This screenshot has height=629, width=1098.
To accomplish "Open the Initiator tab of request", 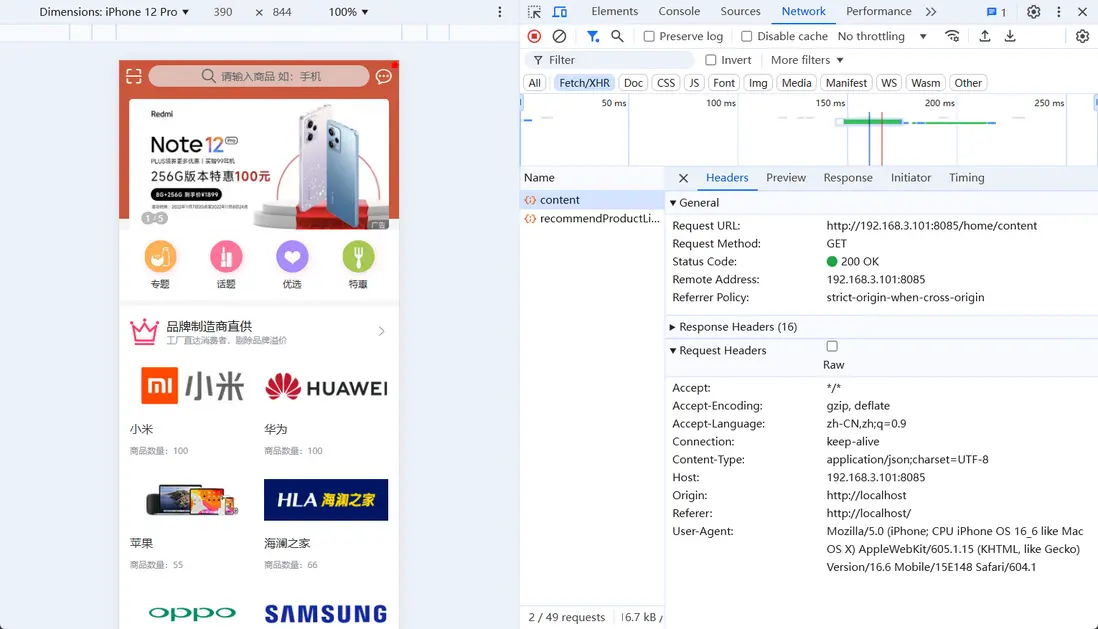I will 910,178.
